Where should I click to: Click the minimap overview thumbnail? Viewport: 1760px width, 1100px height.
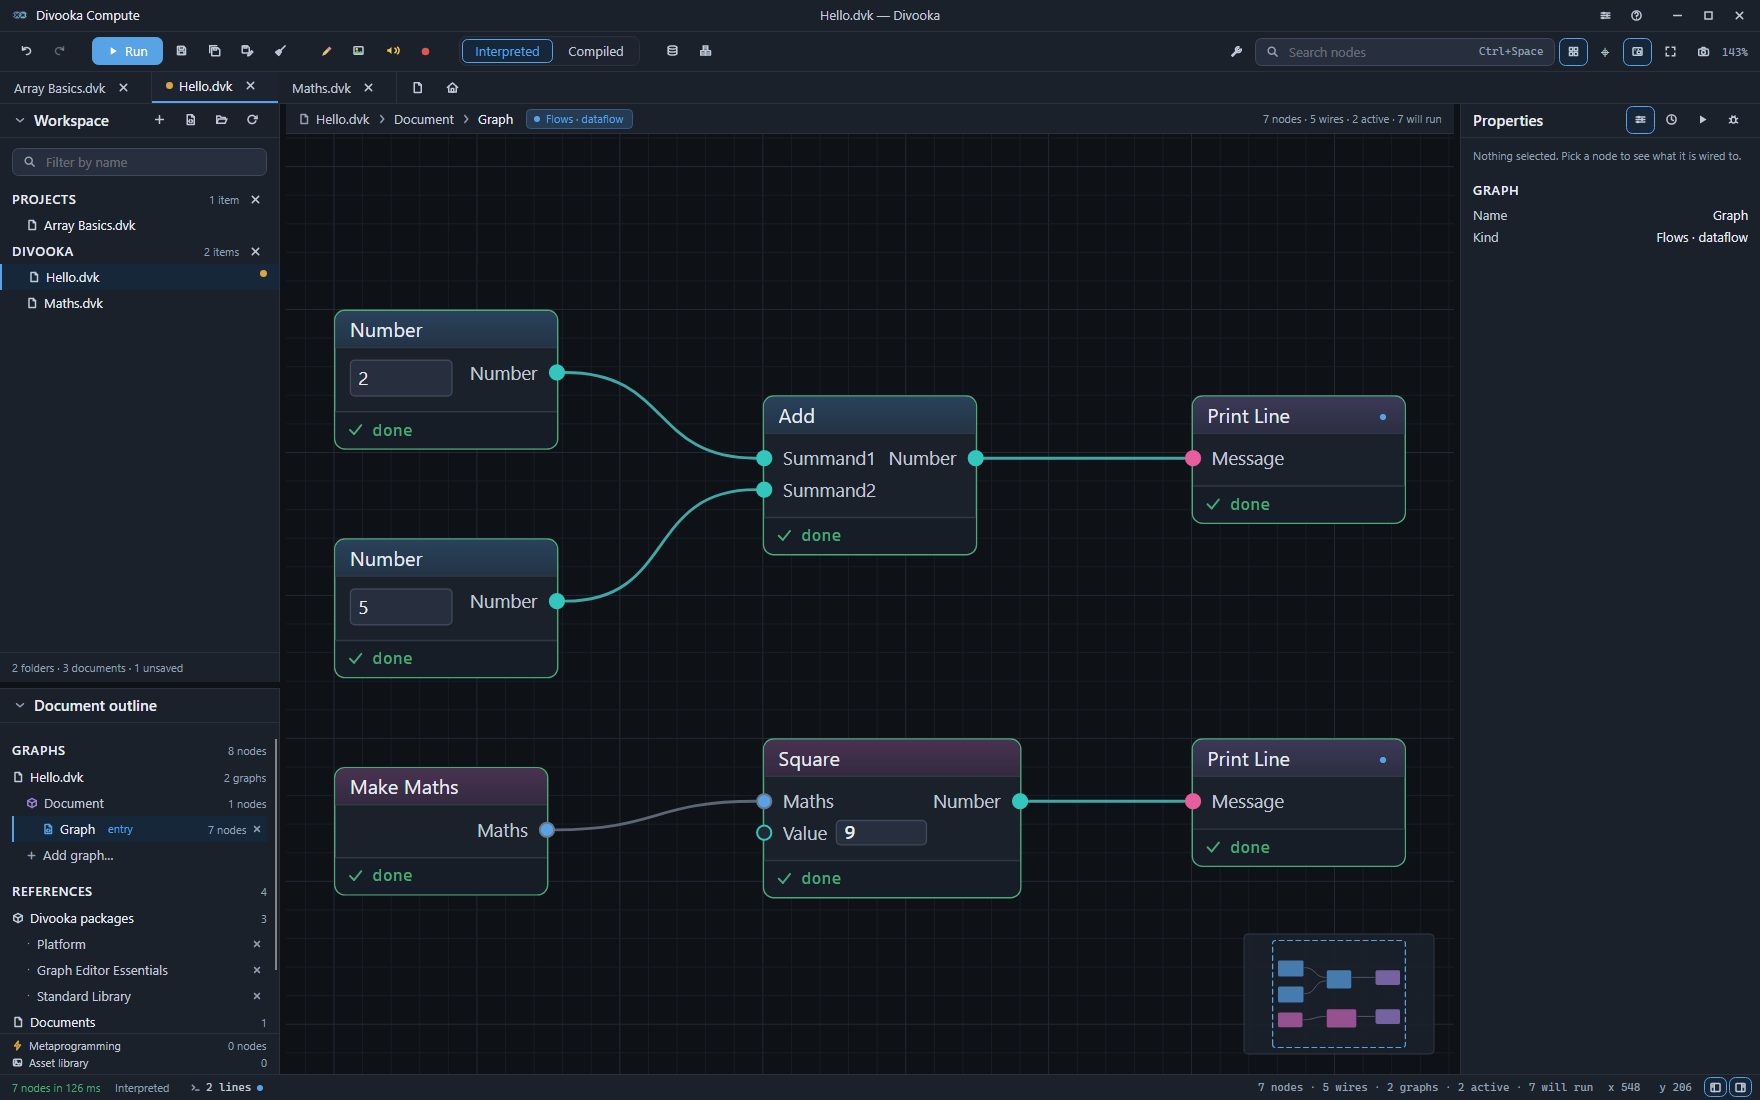tap(1338, 994)
